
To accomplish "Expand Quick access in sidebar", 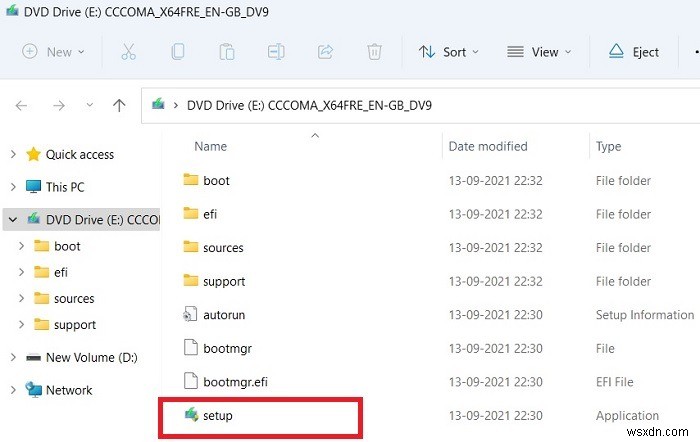I will click(13, 154).
